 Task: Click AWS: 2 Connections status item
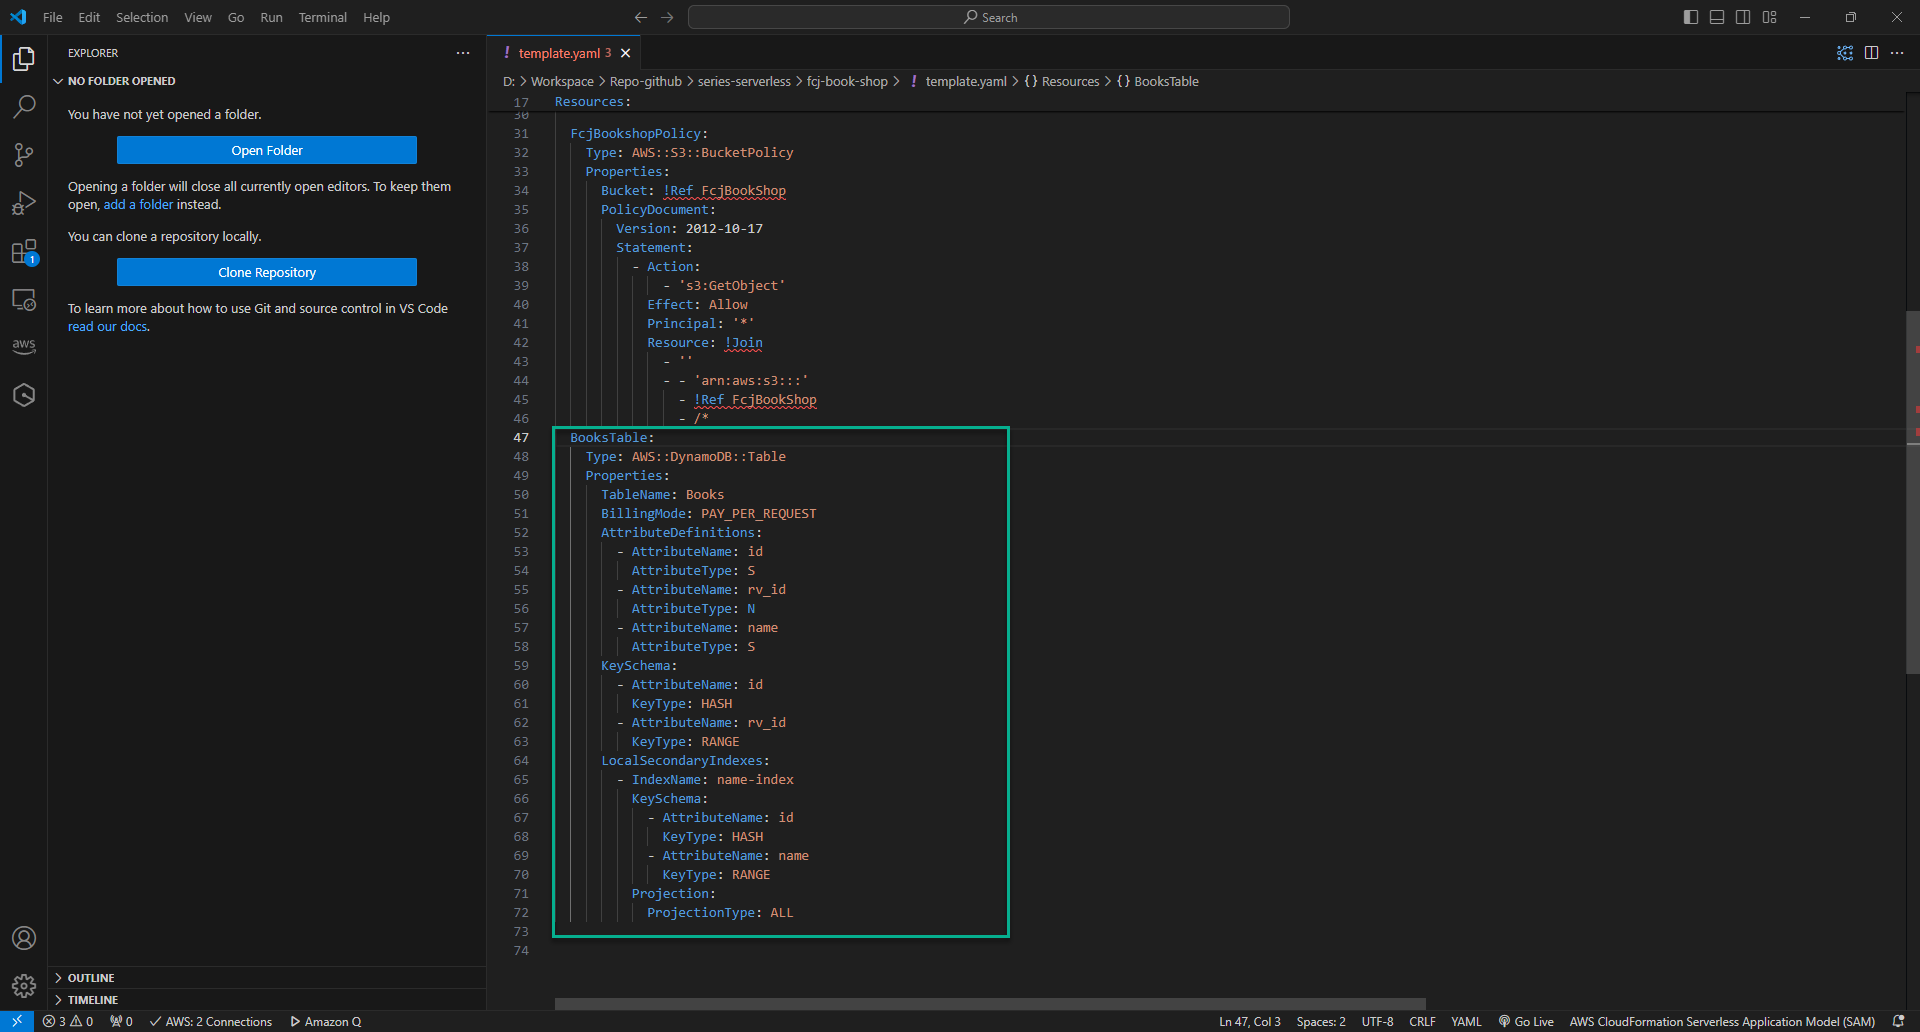coord(211,1021)
